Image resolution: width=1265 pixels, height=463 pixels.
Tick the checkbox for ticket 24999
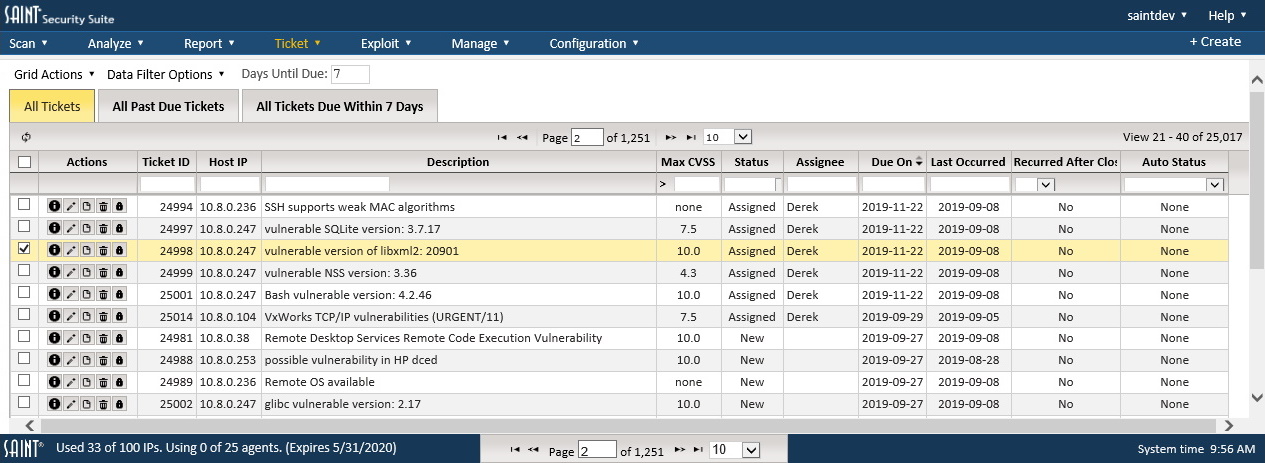(x=24, y=270)
